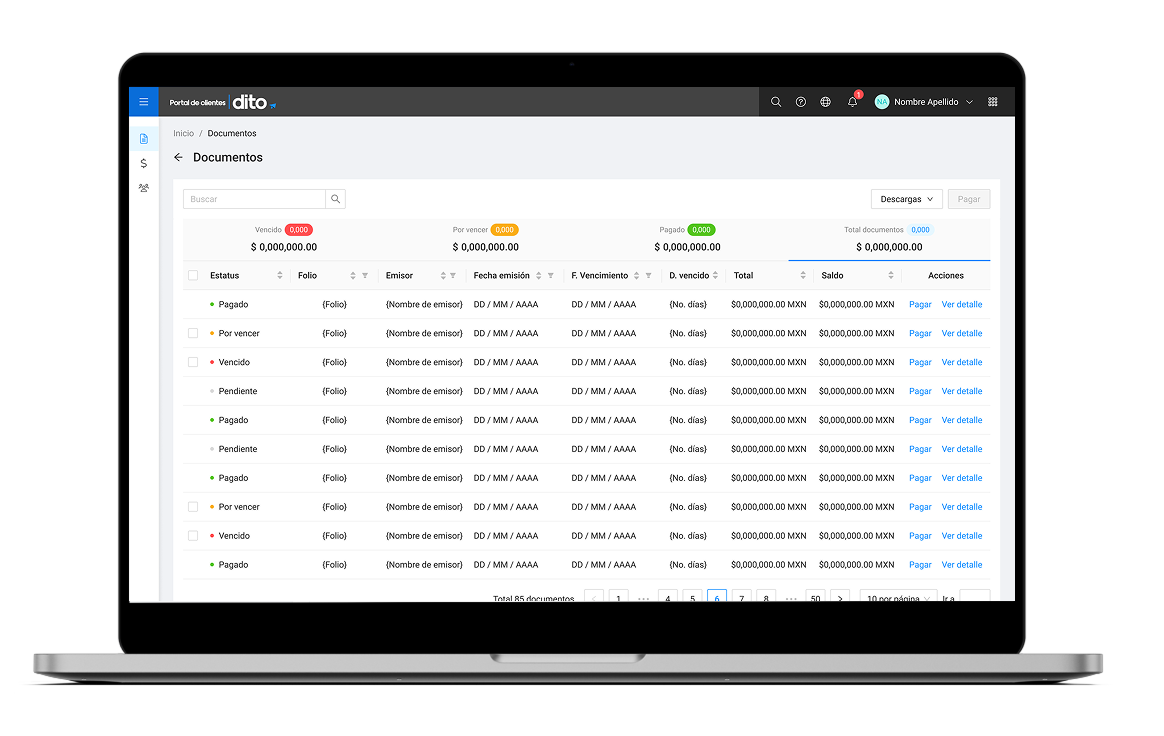
Task: Check the first Vencido row checkbox
Action: pos(193,362)
